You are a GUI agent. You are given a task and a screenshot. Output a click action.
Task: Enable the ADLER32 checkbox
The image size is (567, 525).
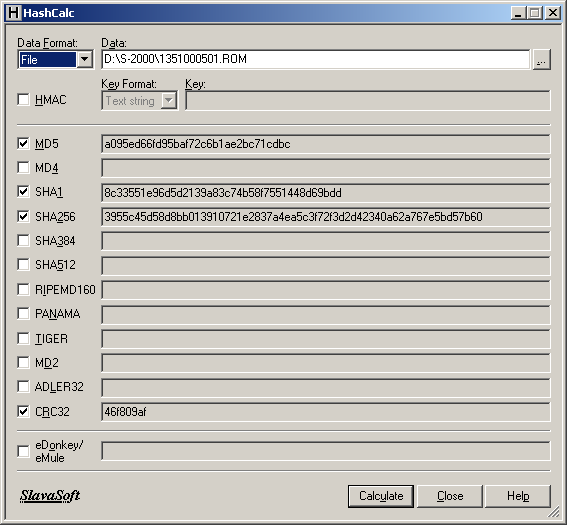pyautogui.click(x=24, y=387)
